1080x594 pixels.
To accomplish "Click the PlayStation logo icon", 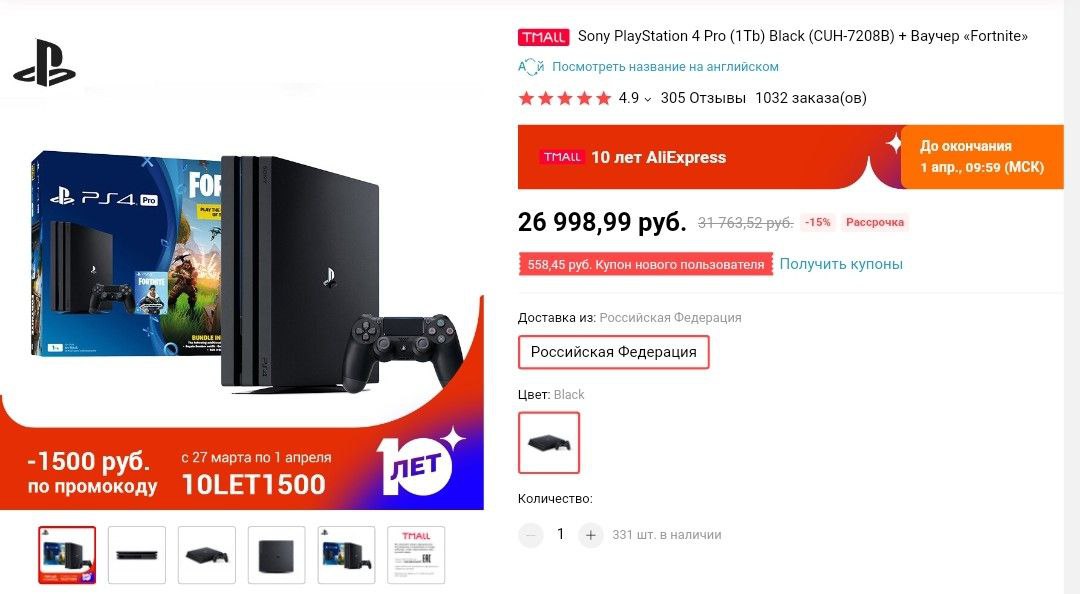I will coord(45,63).
